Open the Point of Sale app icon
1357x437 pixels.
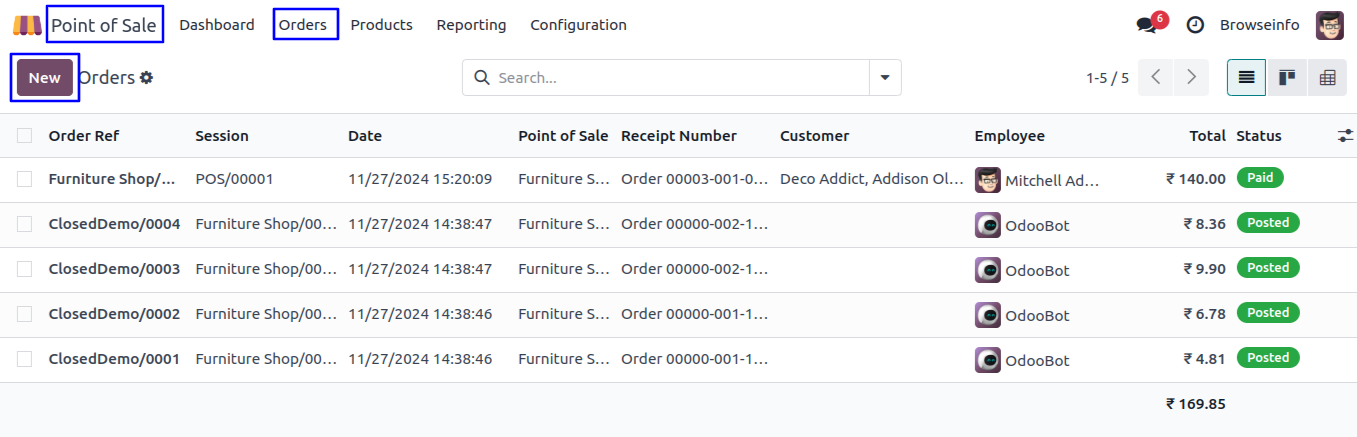[x=27, y=25]
